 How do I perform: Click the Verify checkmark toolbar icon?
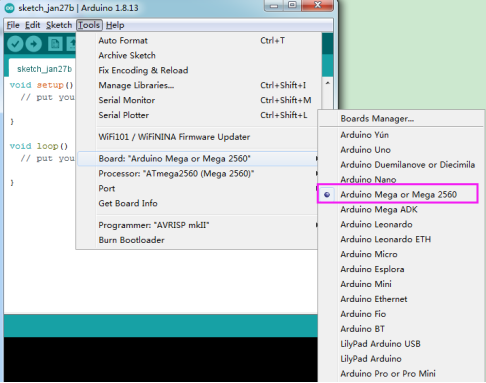point(15,44)
